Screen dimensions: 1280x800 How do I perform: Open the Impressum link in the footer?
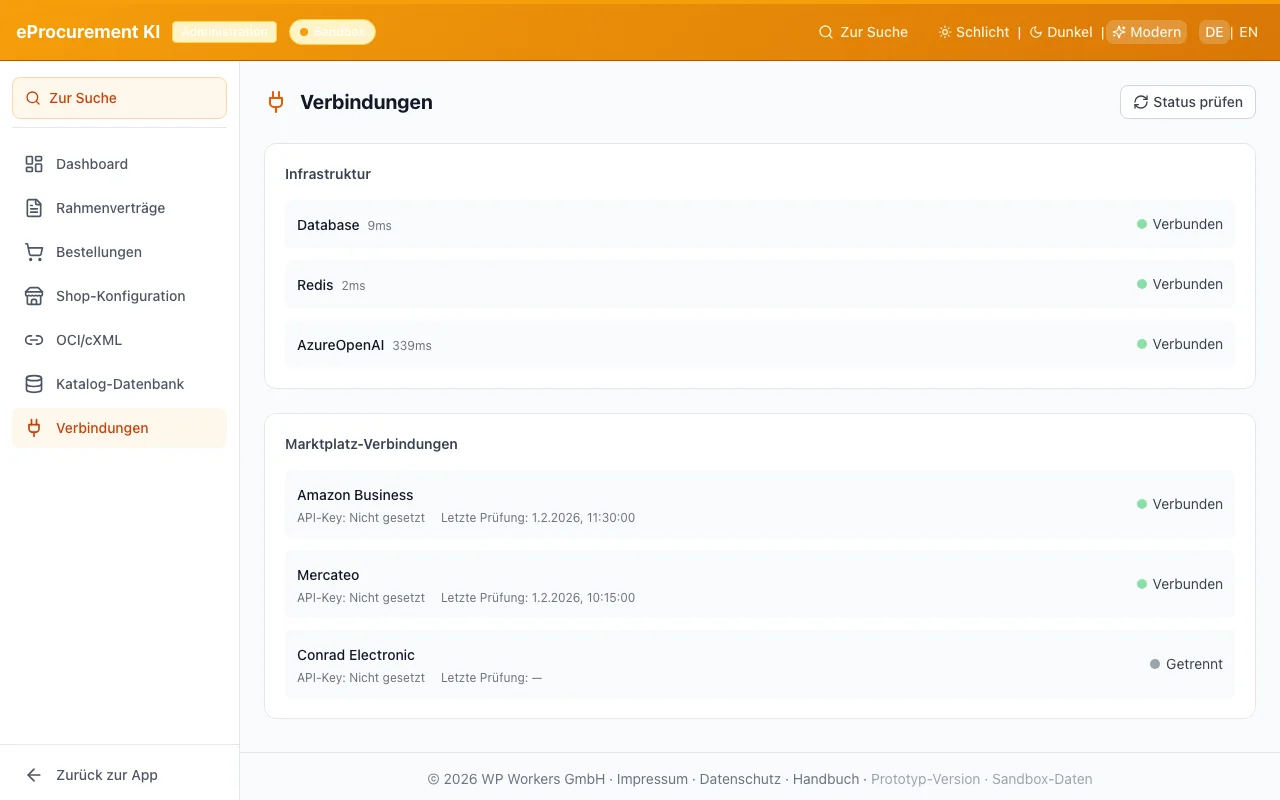(x=652, y=778)
